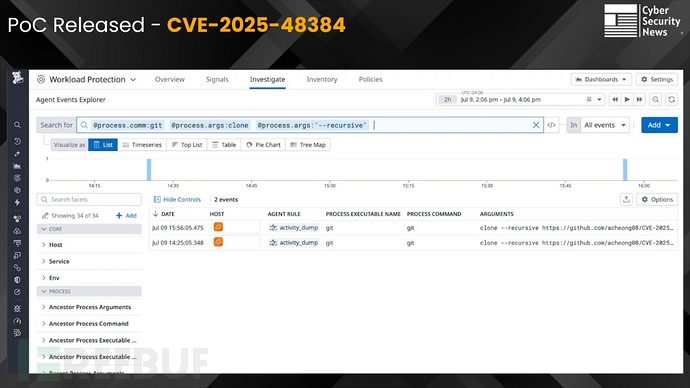The height and width of the screenshot is (388, 690).
Task: Go to the Overview tab
Action: [170, 80]
